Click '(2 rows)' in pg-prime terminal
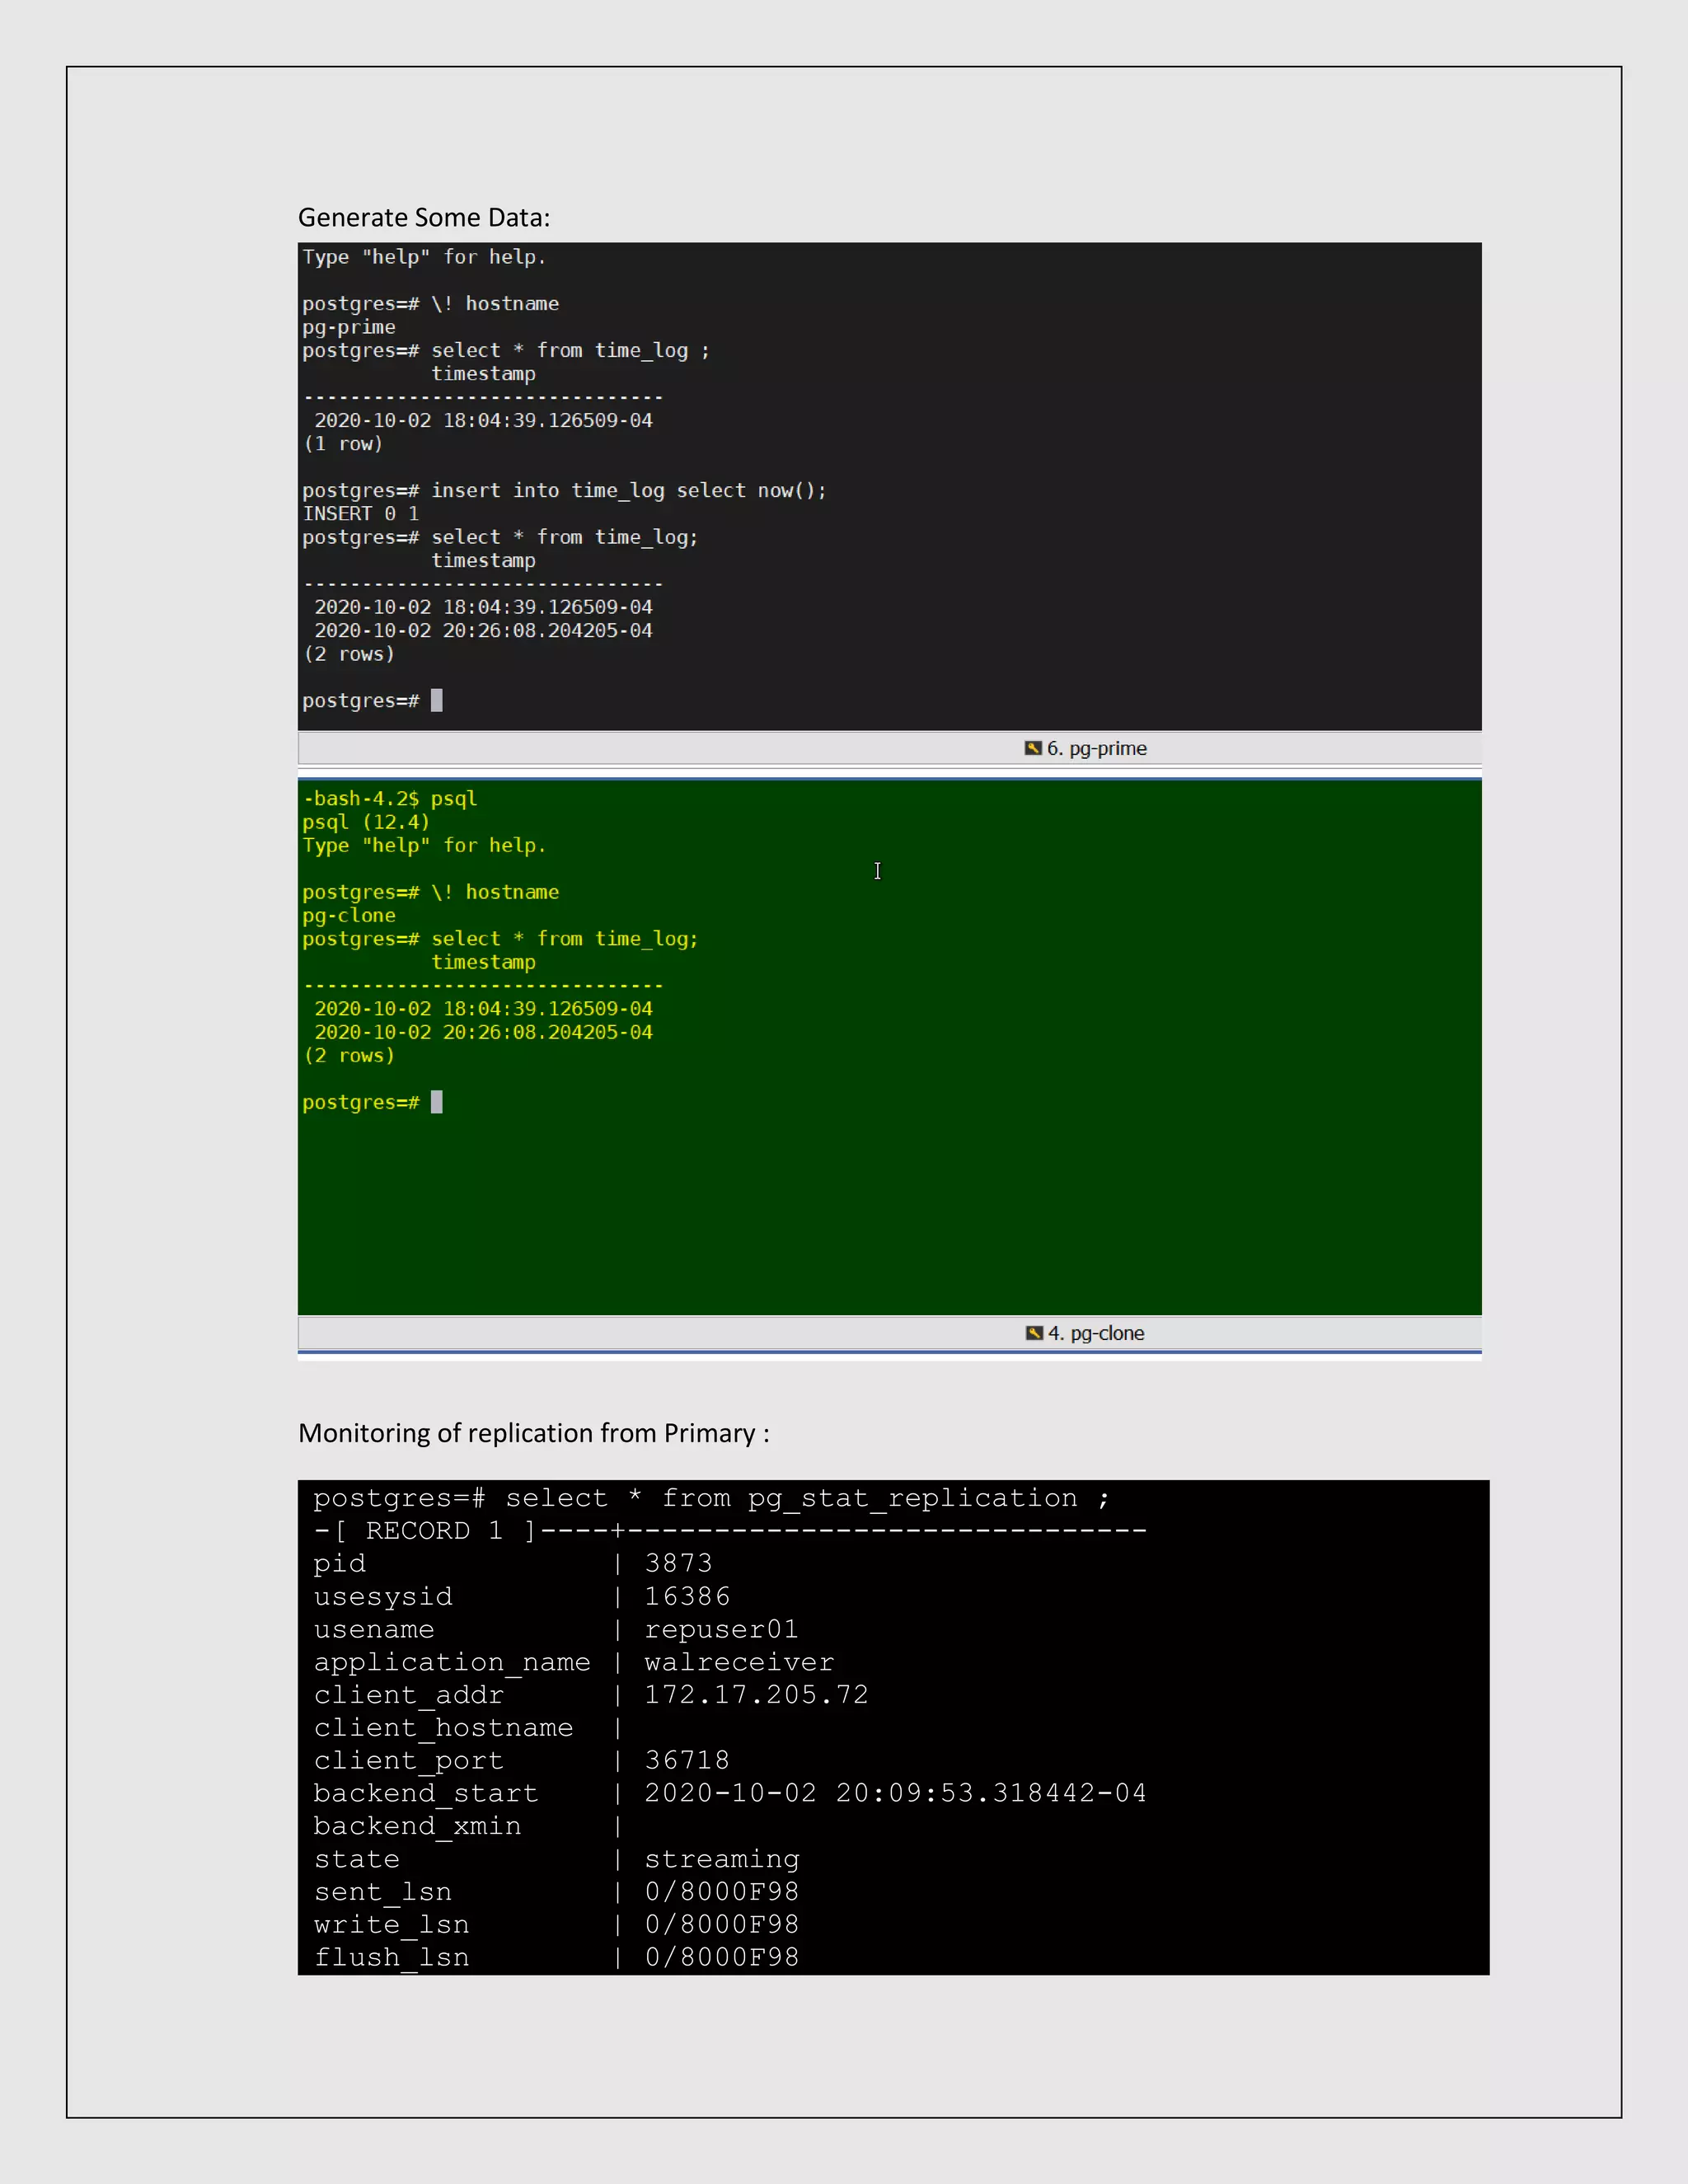1688x2184 pixels. 349,653
